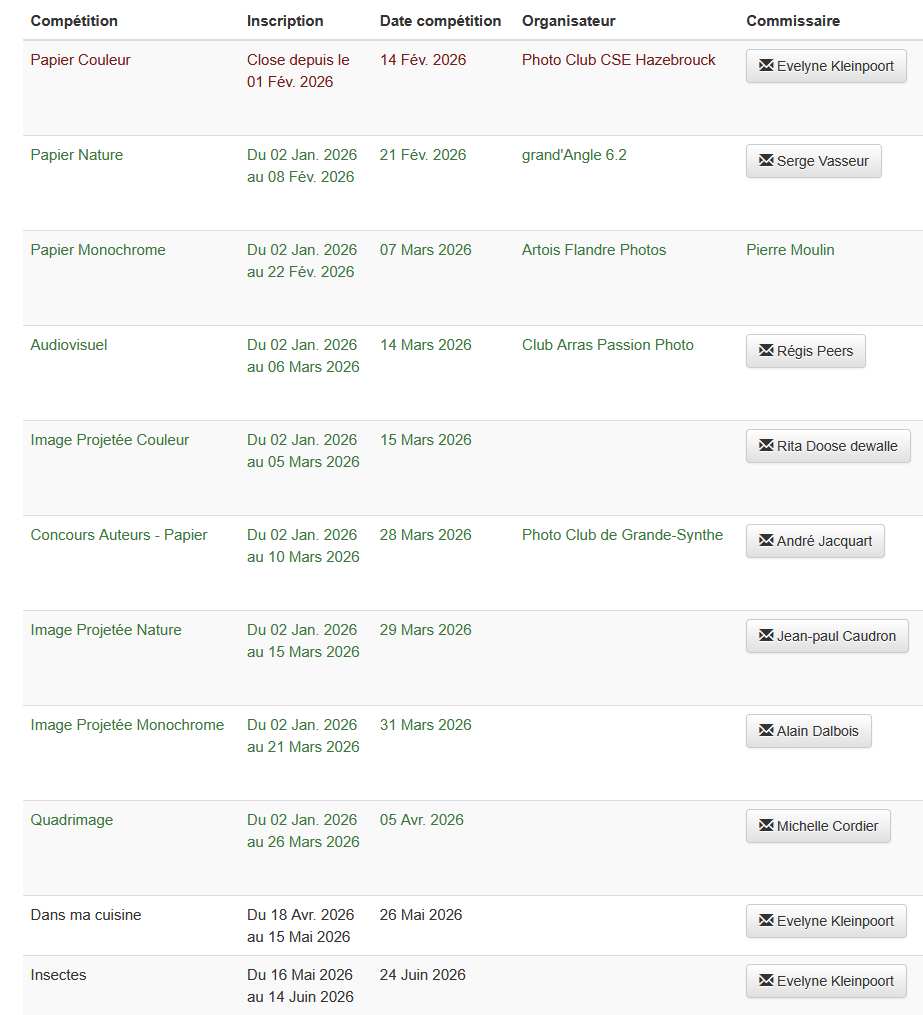Click envelope icon in Papier Couleur row
Viewport: 923px width, 1015px height.
click(x=766, y=66)
